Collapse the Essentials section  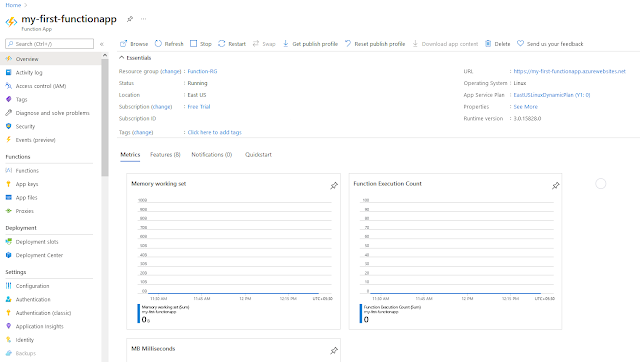click(122, 58)
